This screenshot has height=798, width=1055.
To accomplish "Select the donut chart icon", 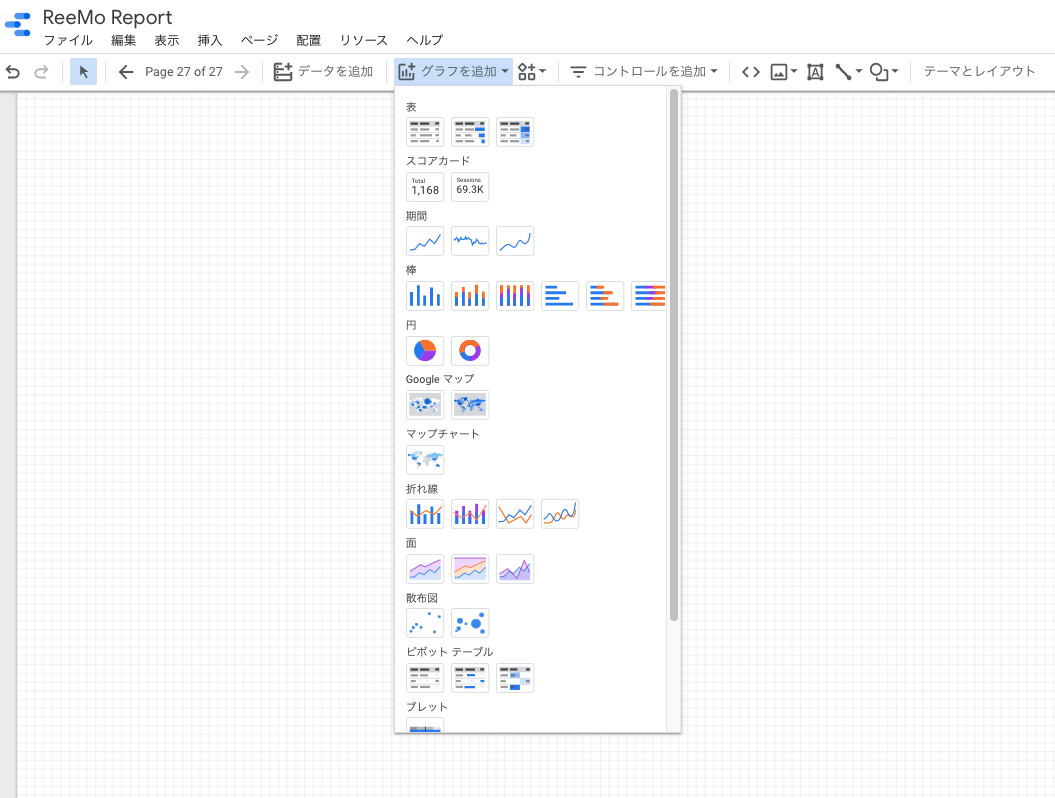I will click(469, 351).
